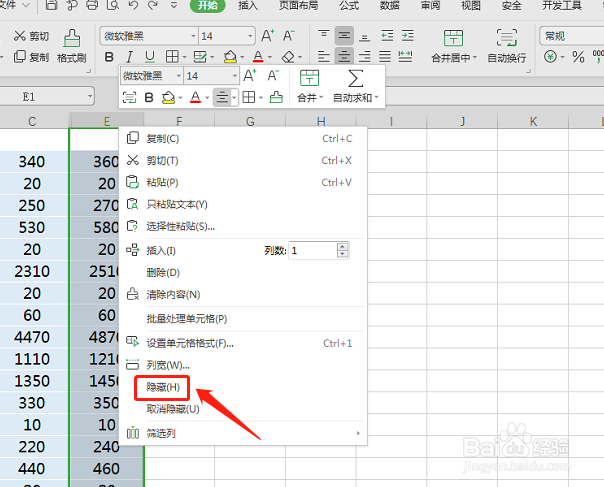Image resolution: width=604 pixels, height=487 pixels.
Task: Decrease font size in the ribbon
Action: click(289, 36)
